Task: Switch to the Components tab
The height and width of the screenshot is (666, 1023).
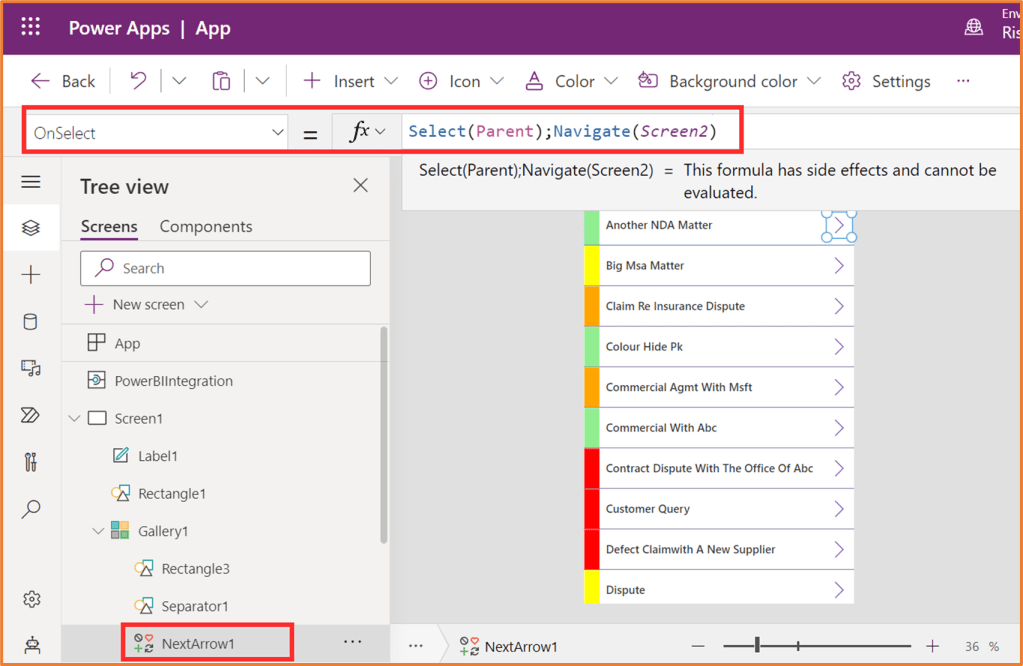Action: pyautogui.click(x=206, y=227)
